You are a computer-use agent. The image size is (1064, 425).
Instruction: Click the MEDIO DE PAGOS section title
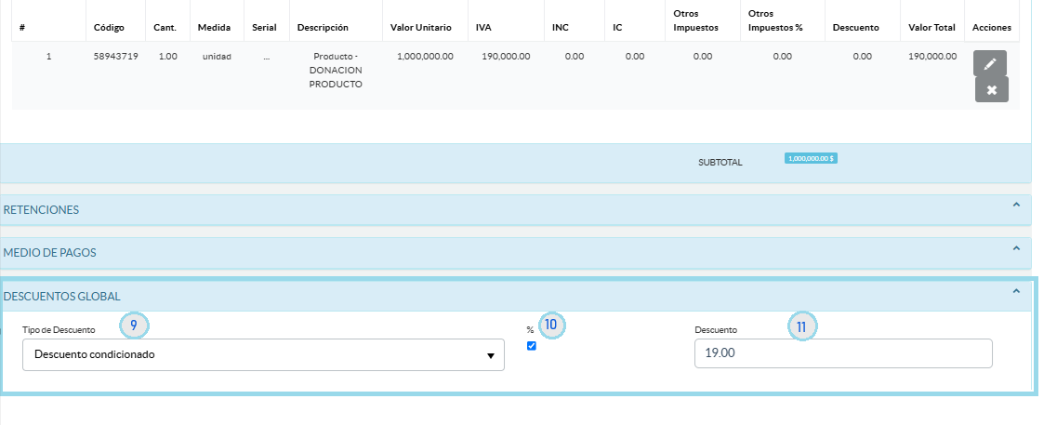click(50, 253)
